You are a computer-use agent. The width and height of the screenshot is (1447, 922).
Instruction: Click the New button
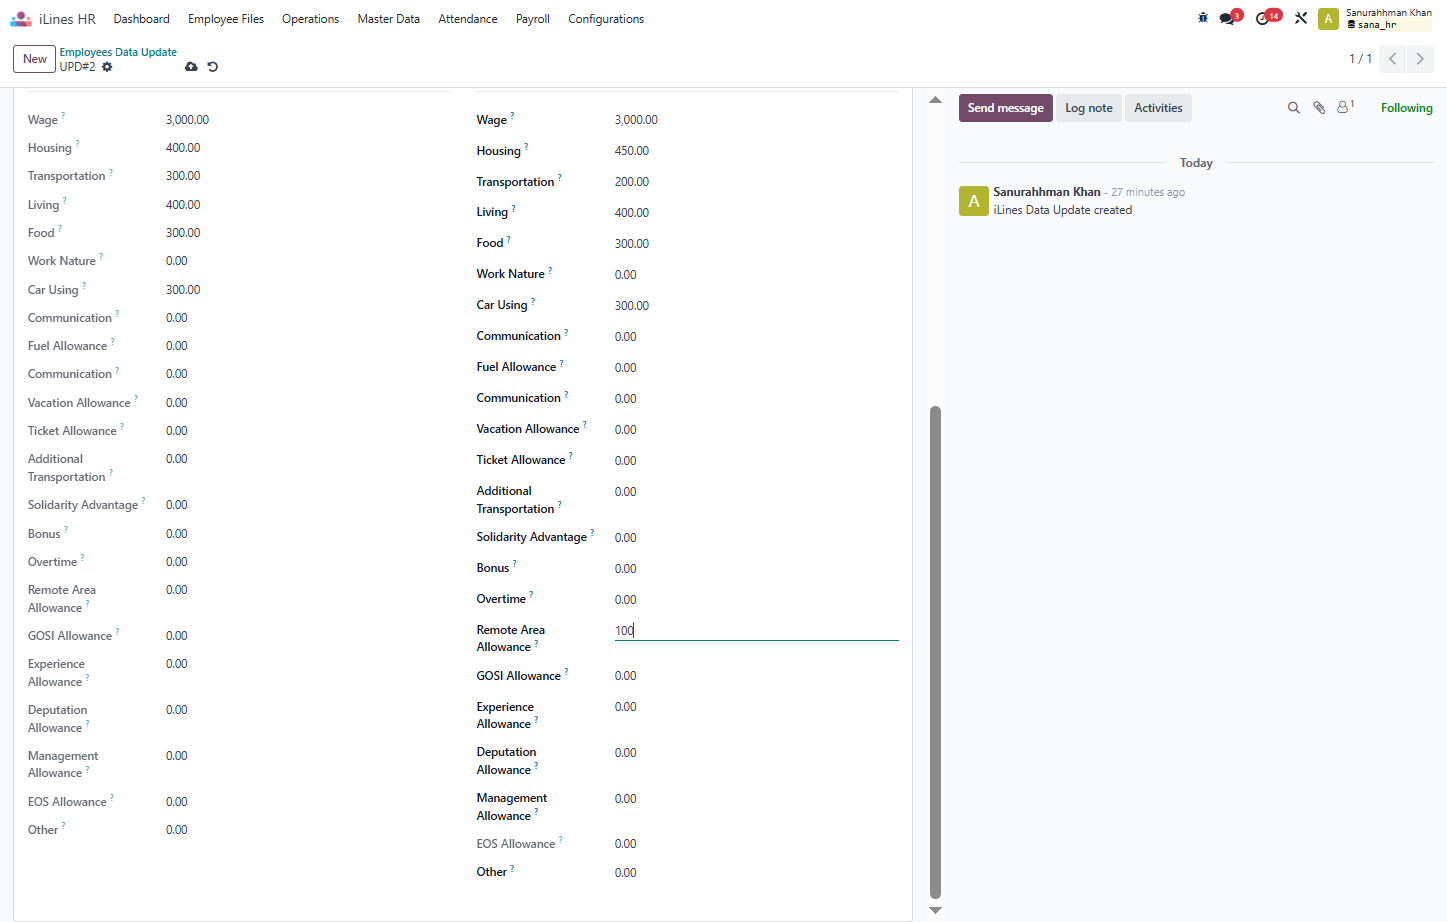tap(35, 59)
